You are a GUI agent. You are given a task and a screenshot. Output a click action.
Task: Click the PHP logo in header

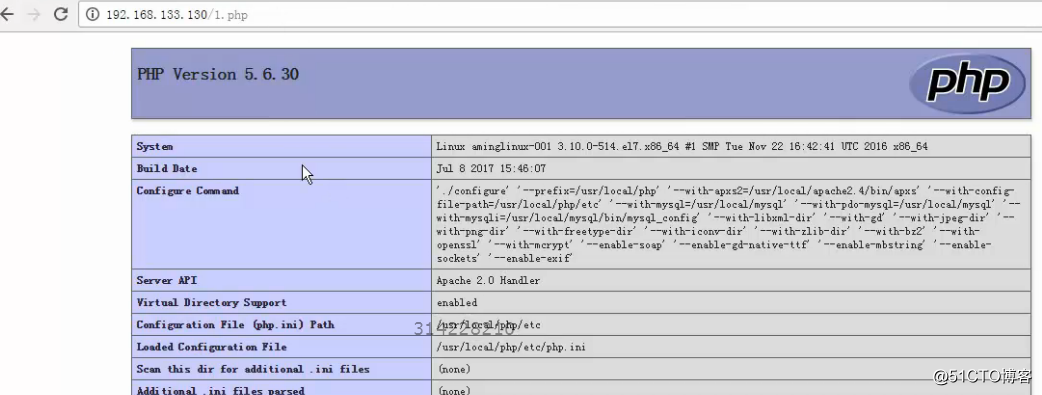967,84
